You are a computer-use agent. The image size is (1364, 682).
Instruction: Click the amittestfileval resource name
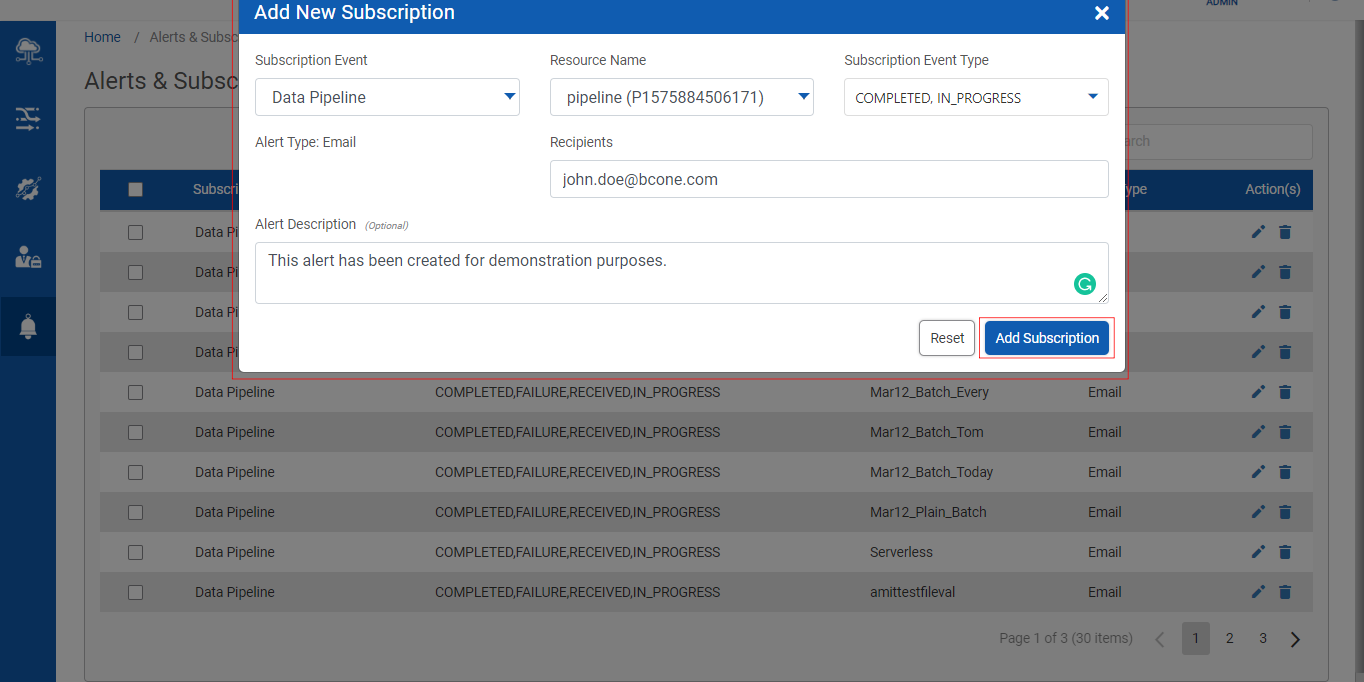(912, 592)
